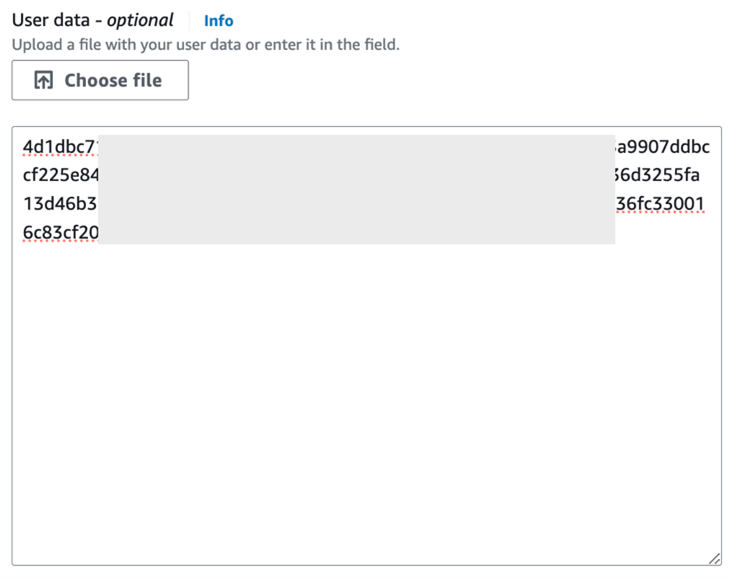Click the divider line before Info link
Viewport: 735px width, 578px height.
pos(189,20)
